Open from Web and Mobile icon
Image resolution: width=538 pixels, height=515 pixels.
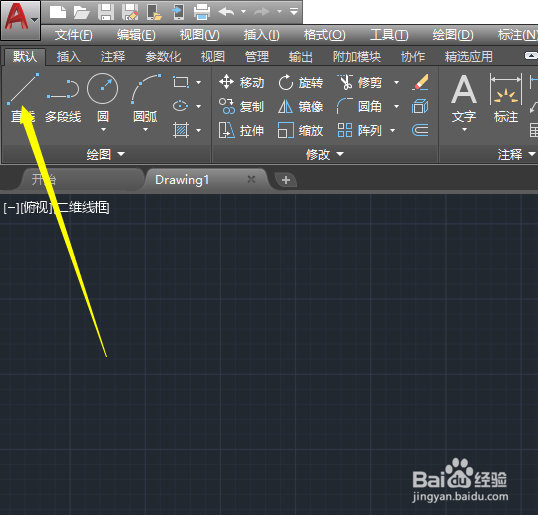[154, 12]
